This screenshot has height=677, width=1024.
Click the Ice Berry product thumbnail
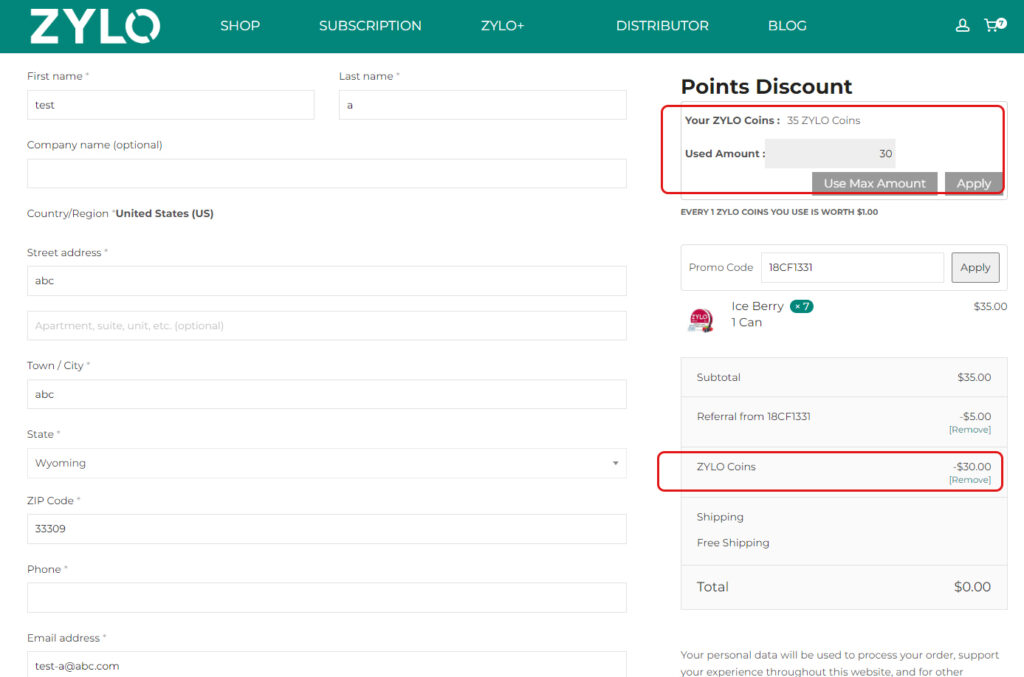700,319
